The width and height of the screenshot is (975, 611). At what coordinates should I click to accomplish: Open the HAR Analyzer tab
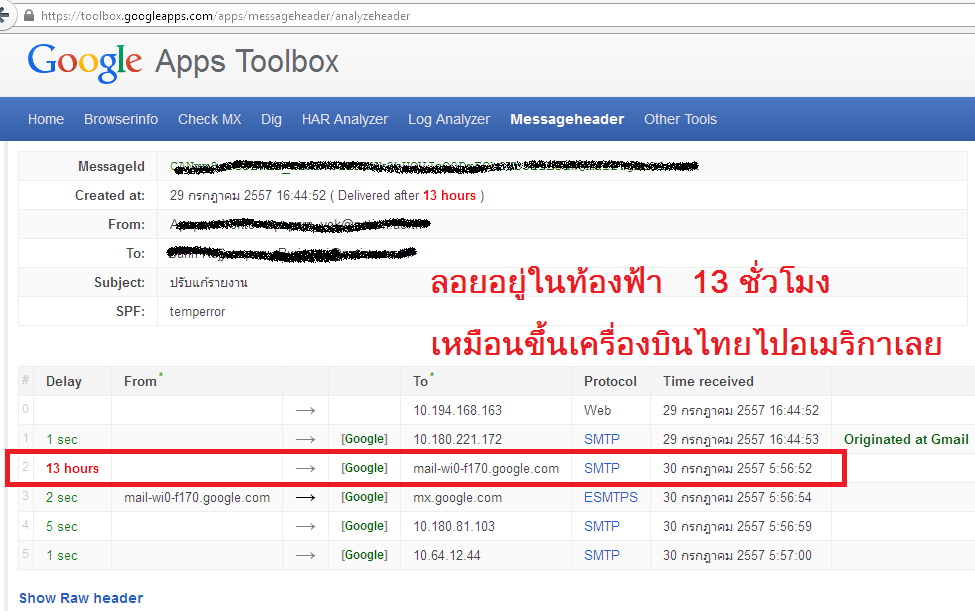[344, 119]
